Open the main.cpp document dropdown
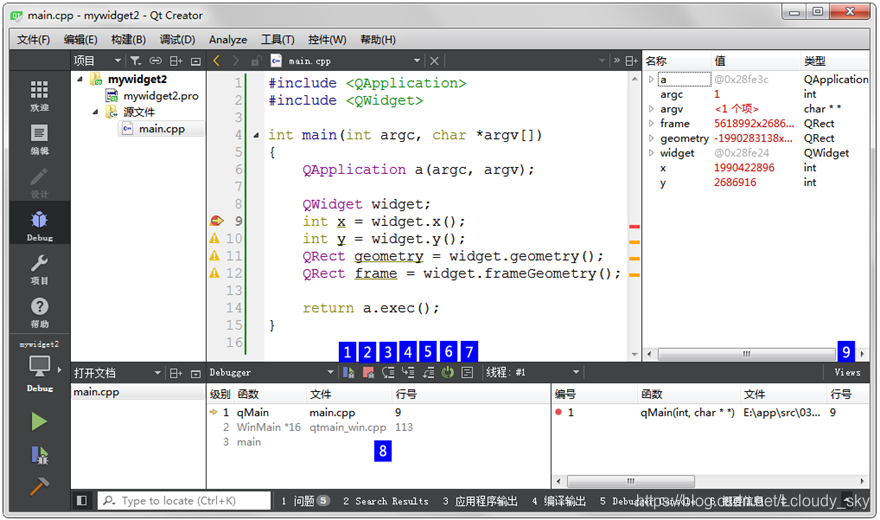Viewport: 880px width, 520px height. coord(417,61)
